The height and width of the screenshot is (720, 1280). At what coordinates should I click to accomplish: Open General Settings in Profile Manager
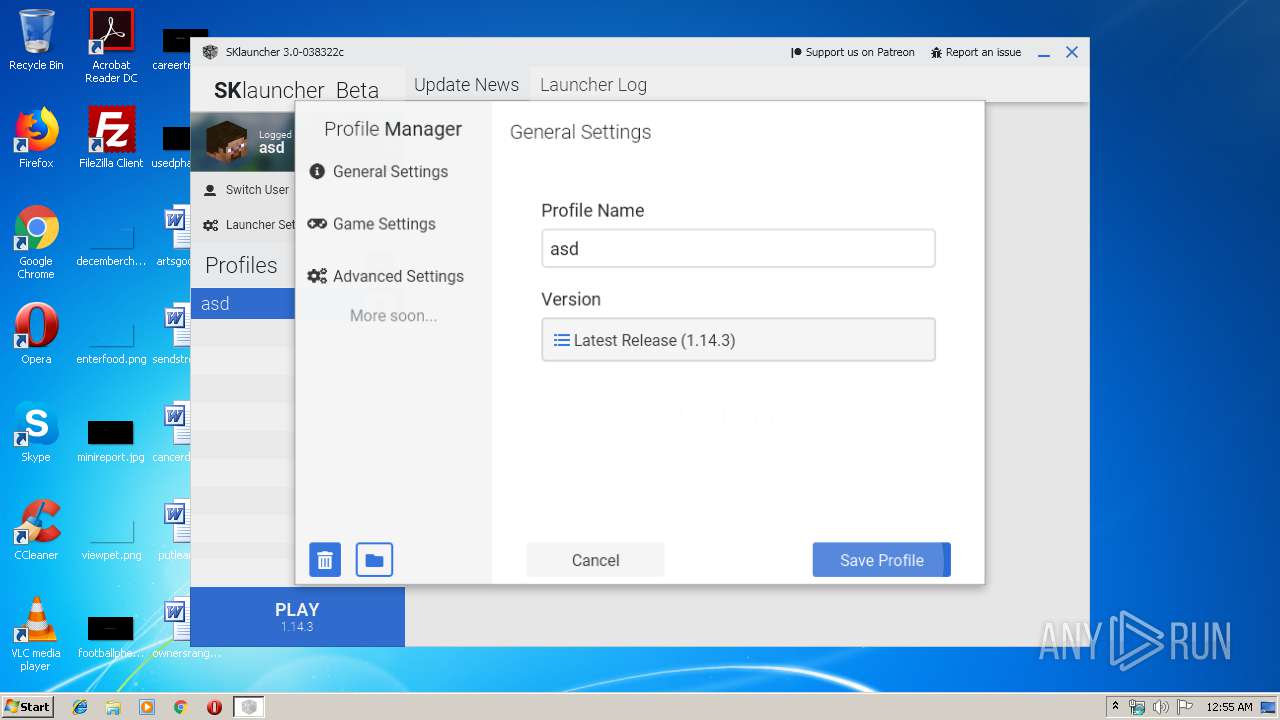[x=379, y=172]
